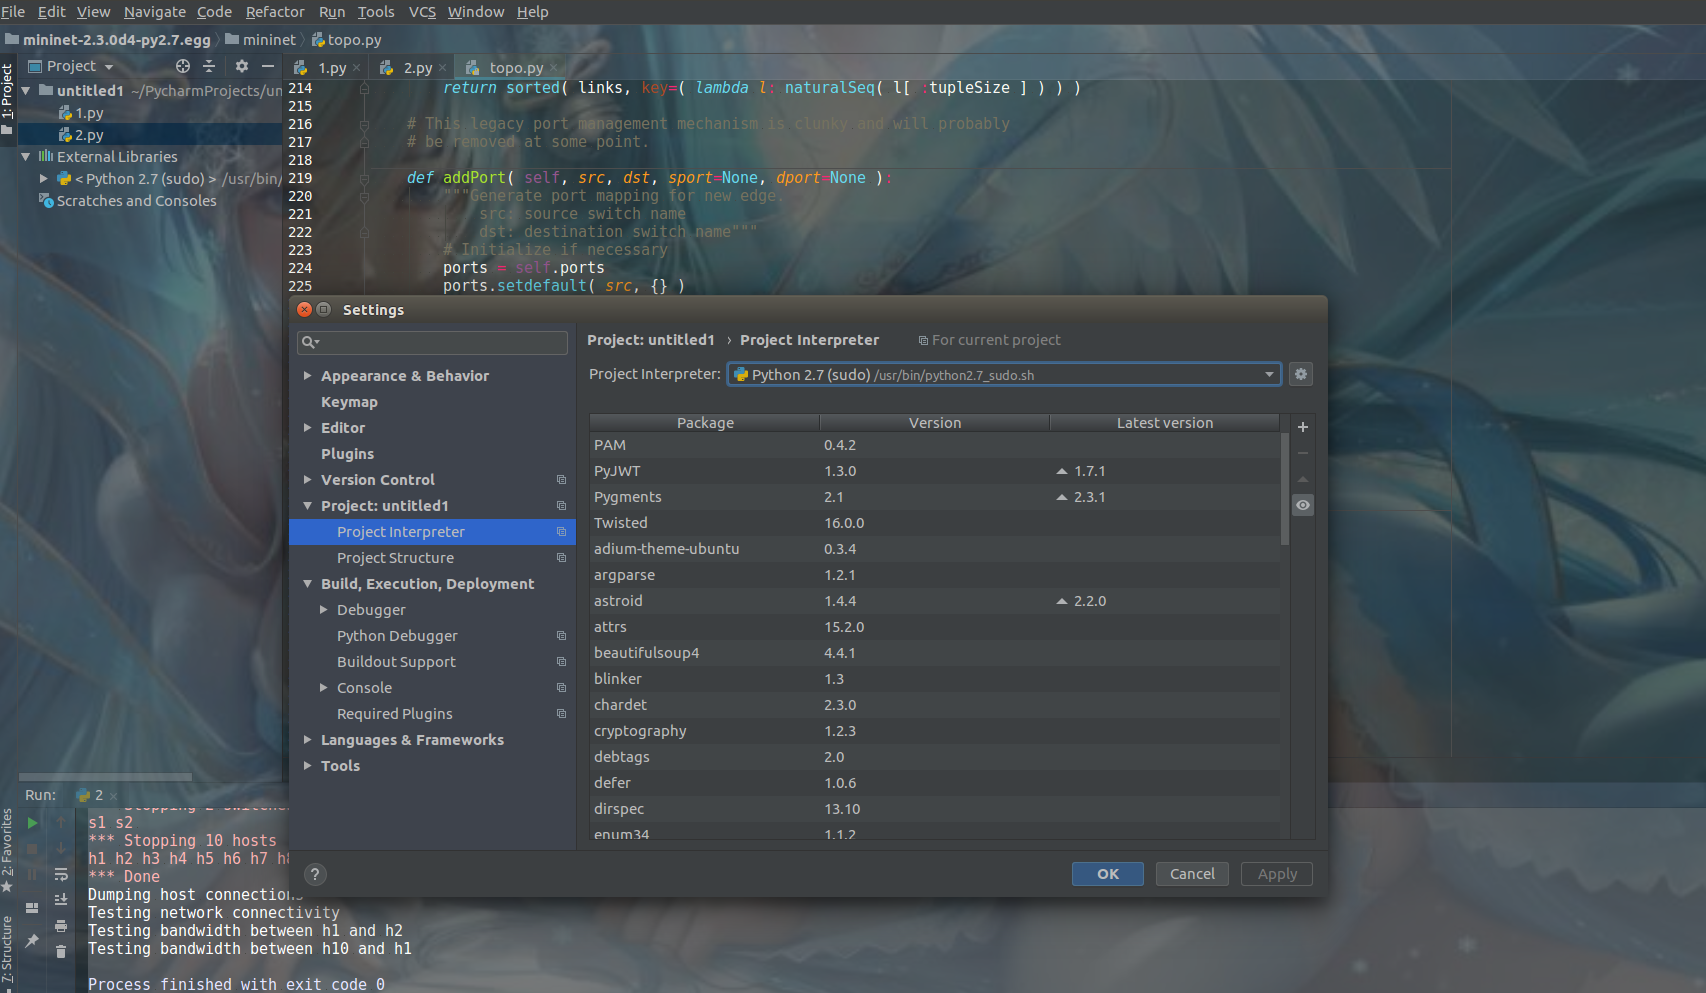The height and width of the screenshot is (993, 1706).
Task: Pin the Run tab with pin icon
Action: [x=32, y=940]
